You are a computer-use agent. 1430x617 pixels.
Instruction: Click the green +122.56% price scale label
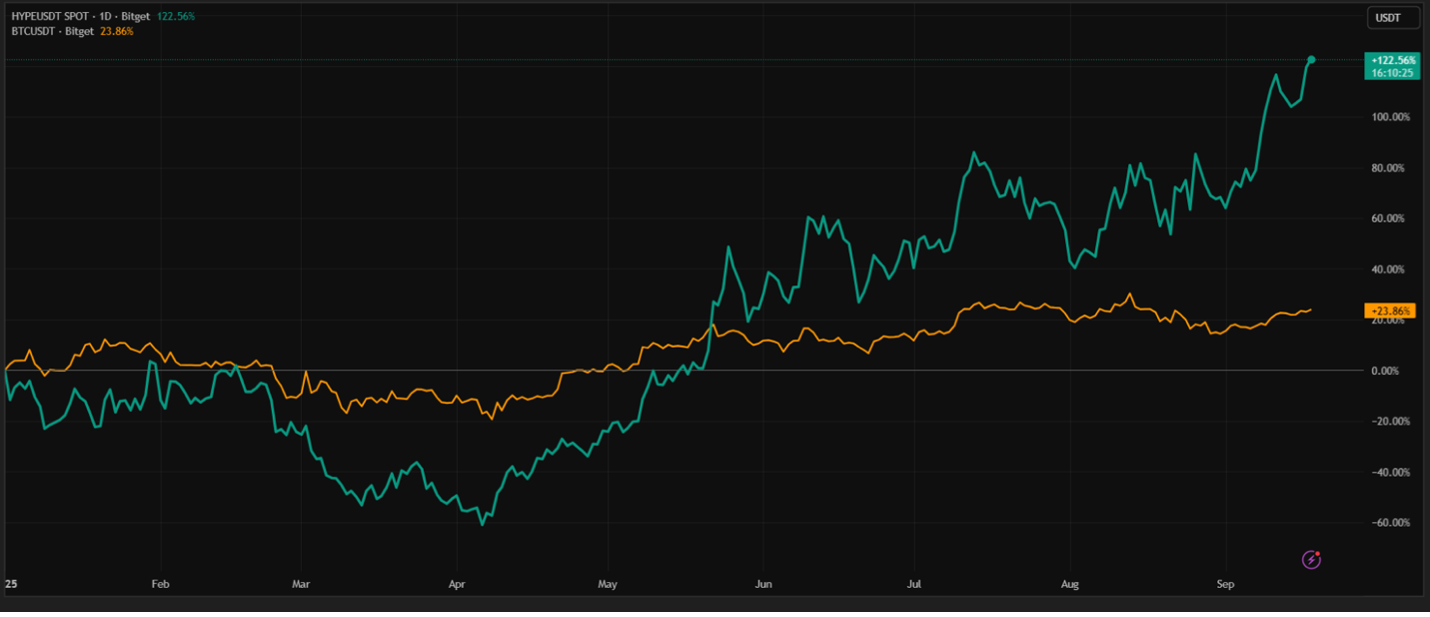[x=1391, y=61]
